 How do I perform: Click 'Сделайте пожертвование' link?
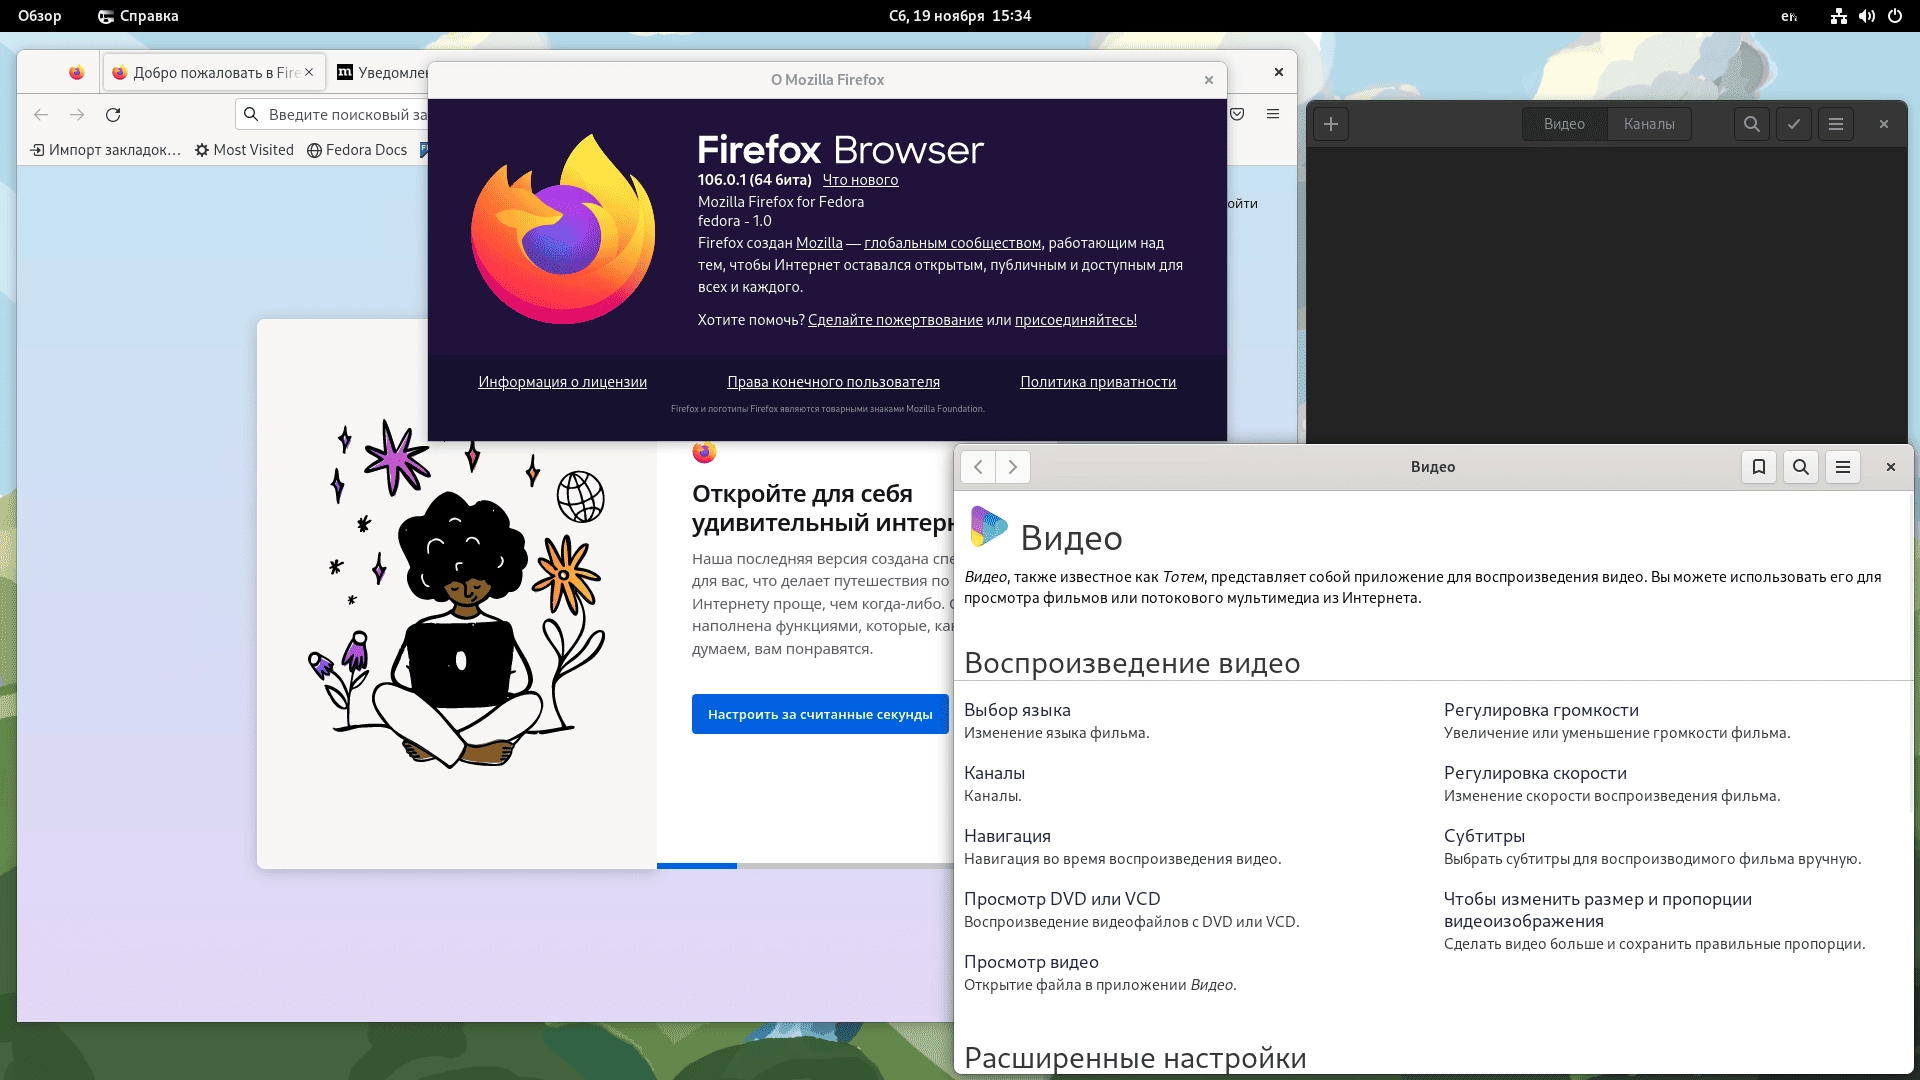click(x=895, y=320)
